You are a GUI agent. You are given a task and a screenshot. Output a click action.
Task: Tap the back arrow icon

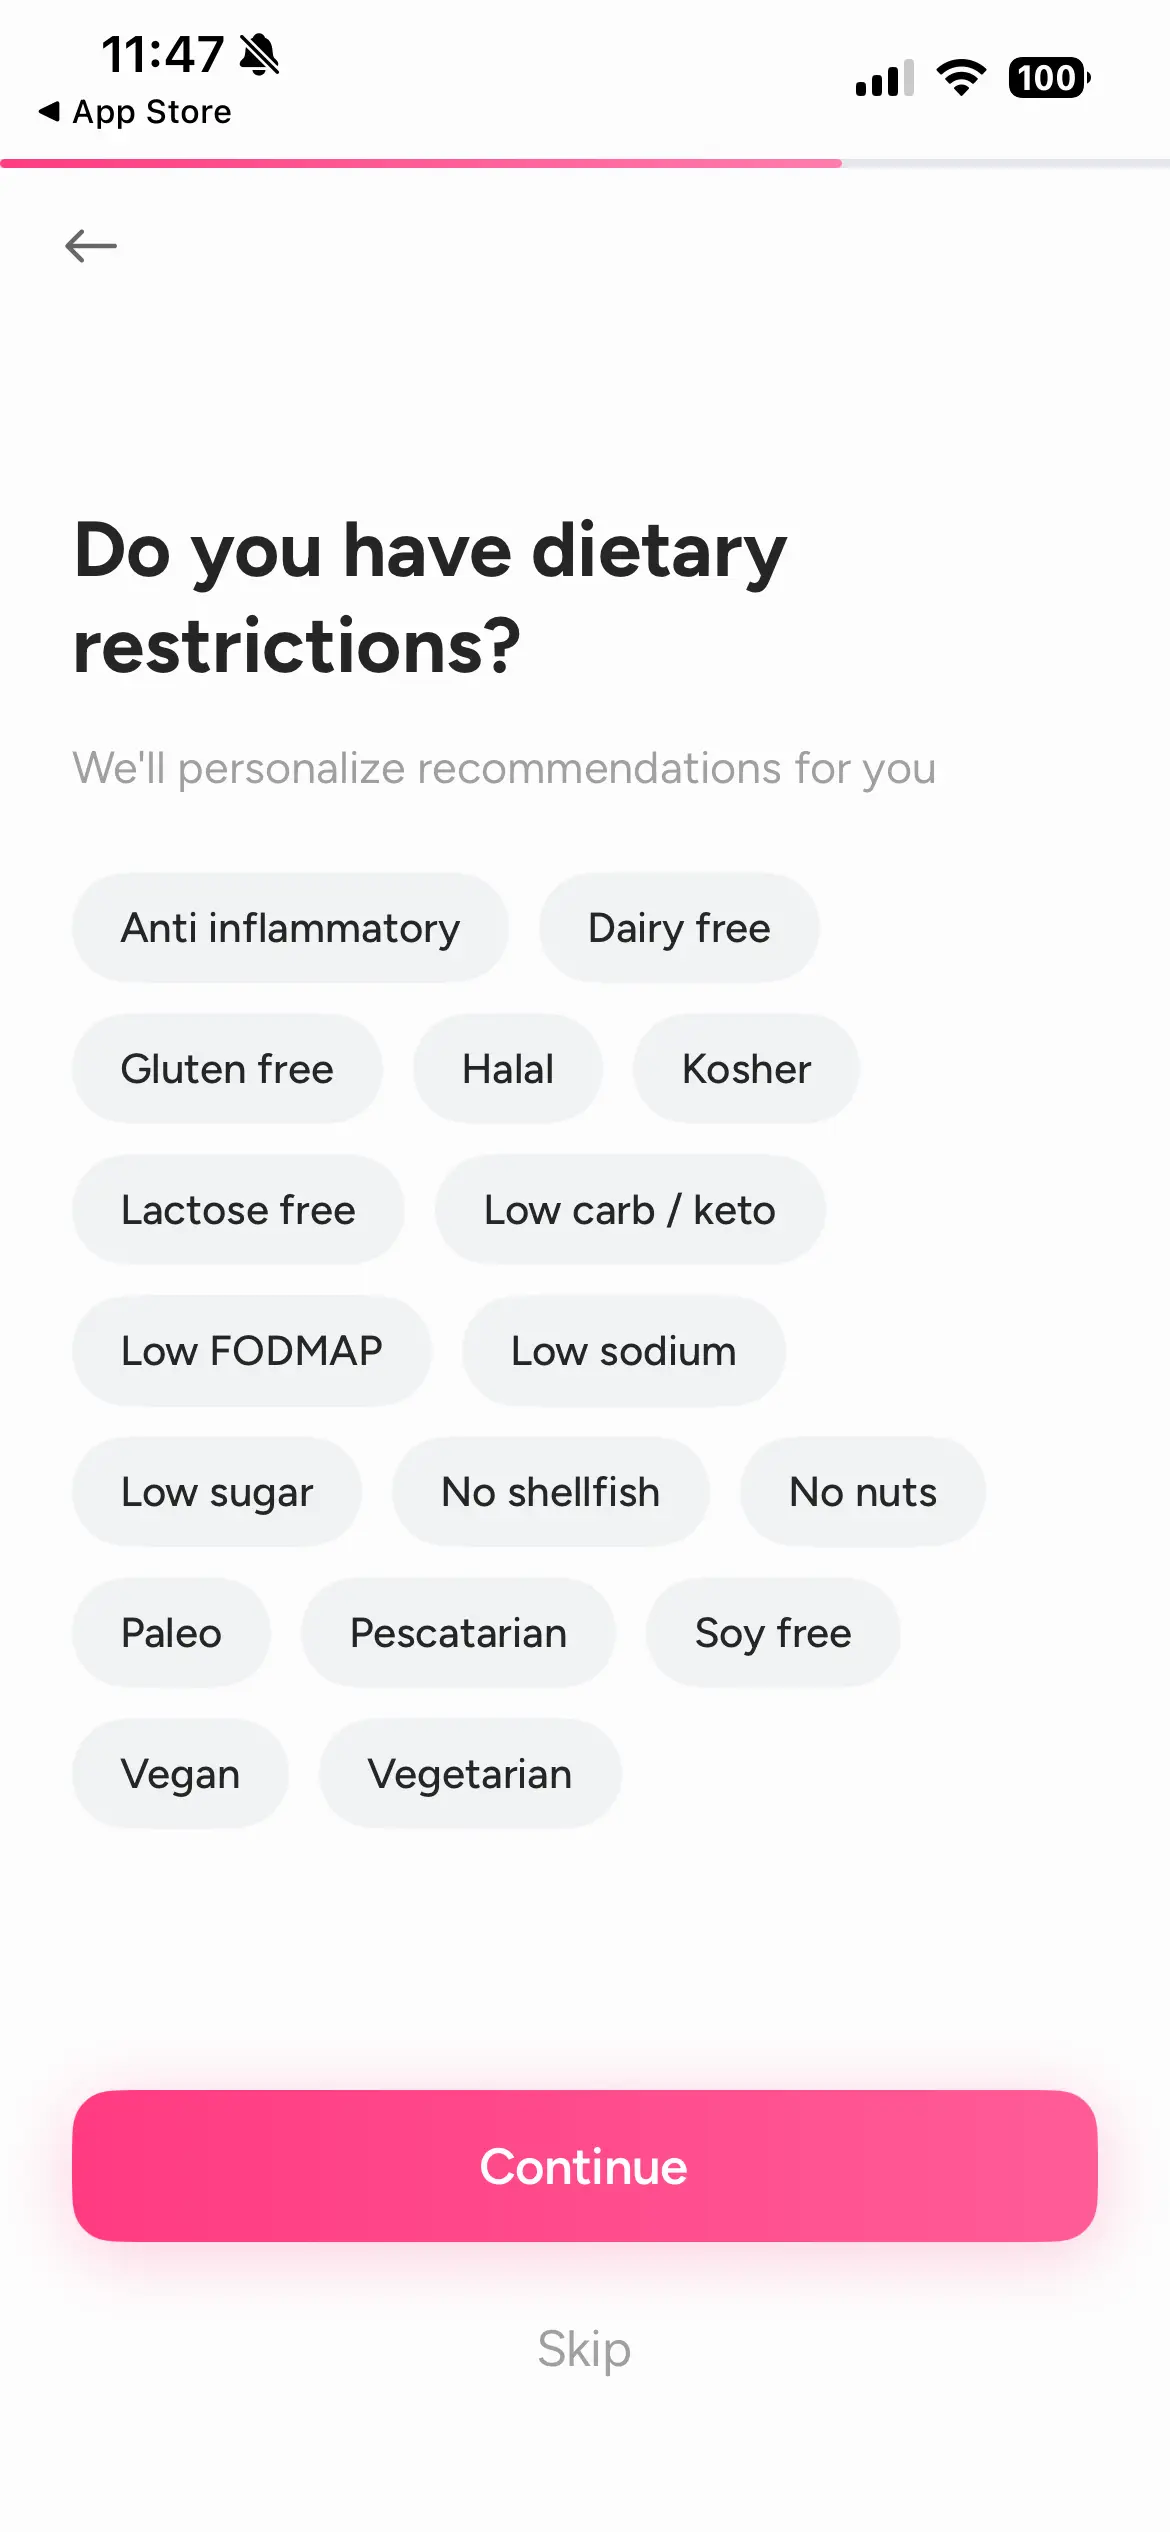click(x=91, y=245)
